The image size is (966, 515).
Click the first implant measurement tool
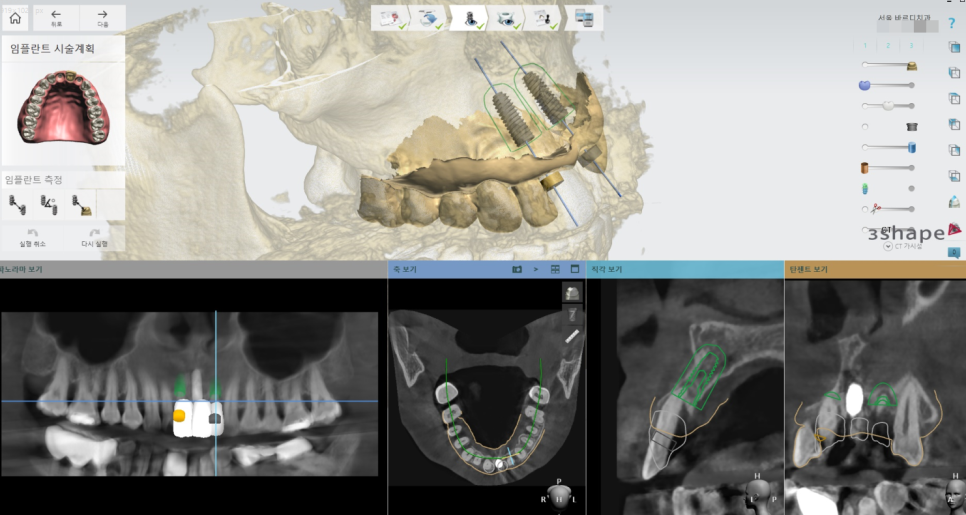click(x=17, y=204)
